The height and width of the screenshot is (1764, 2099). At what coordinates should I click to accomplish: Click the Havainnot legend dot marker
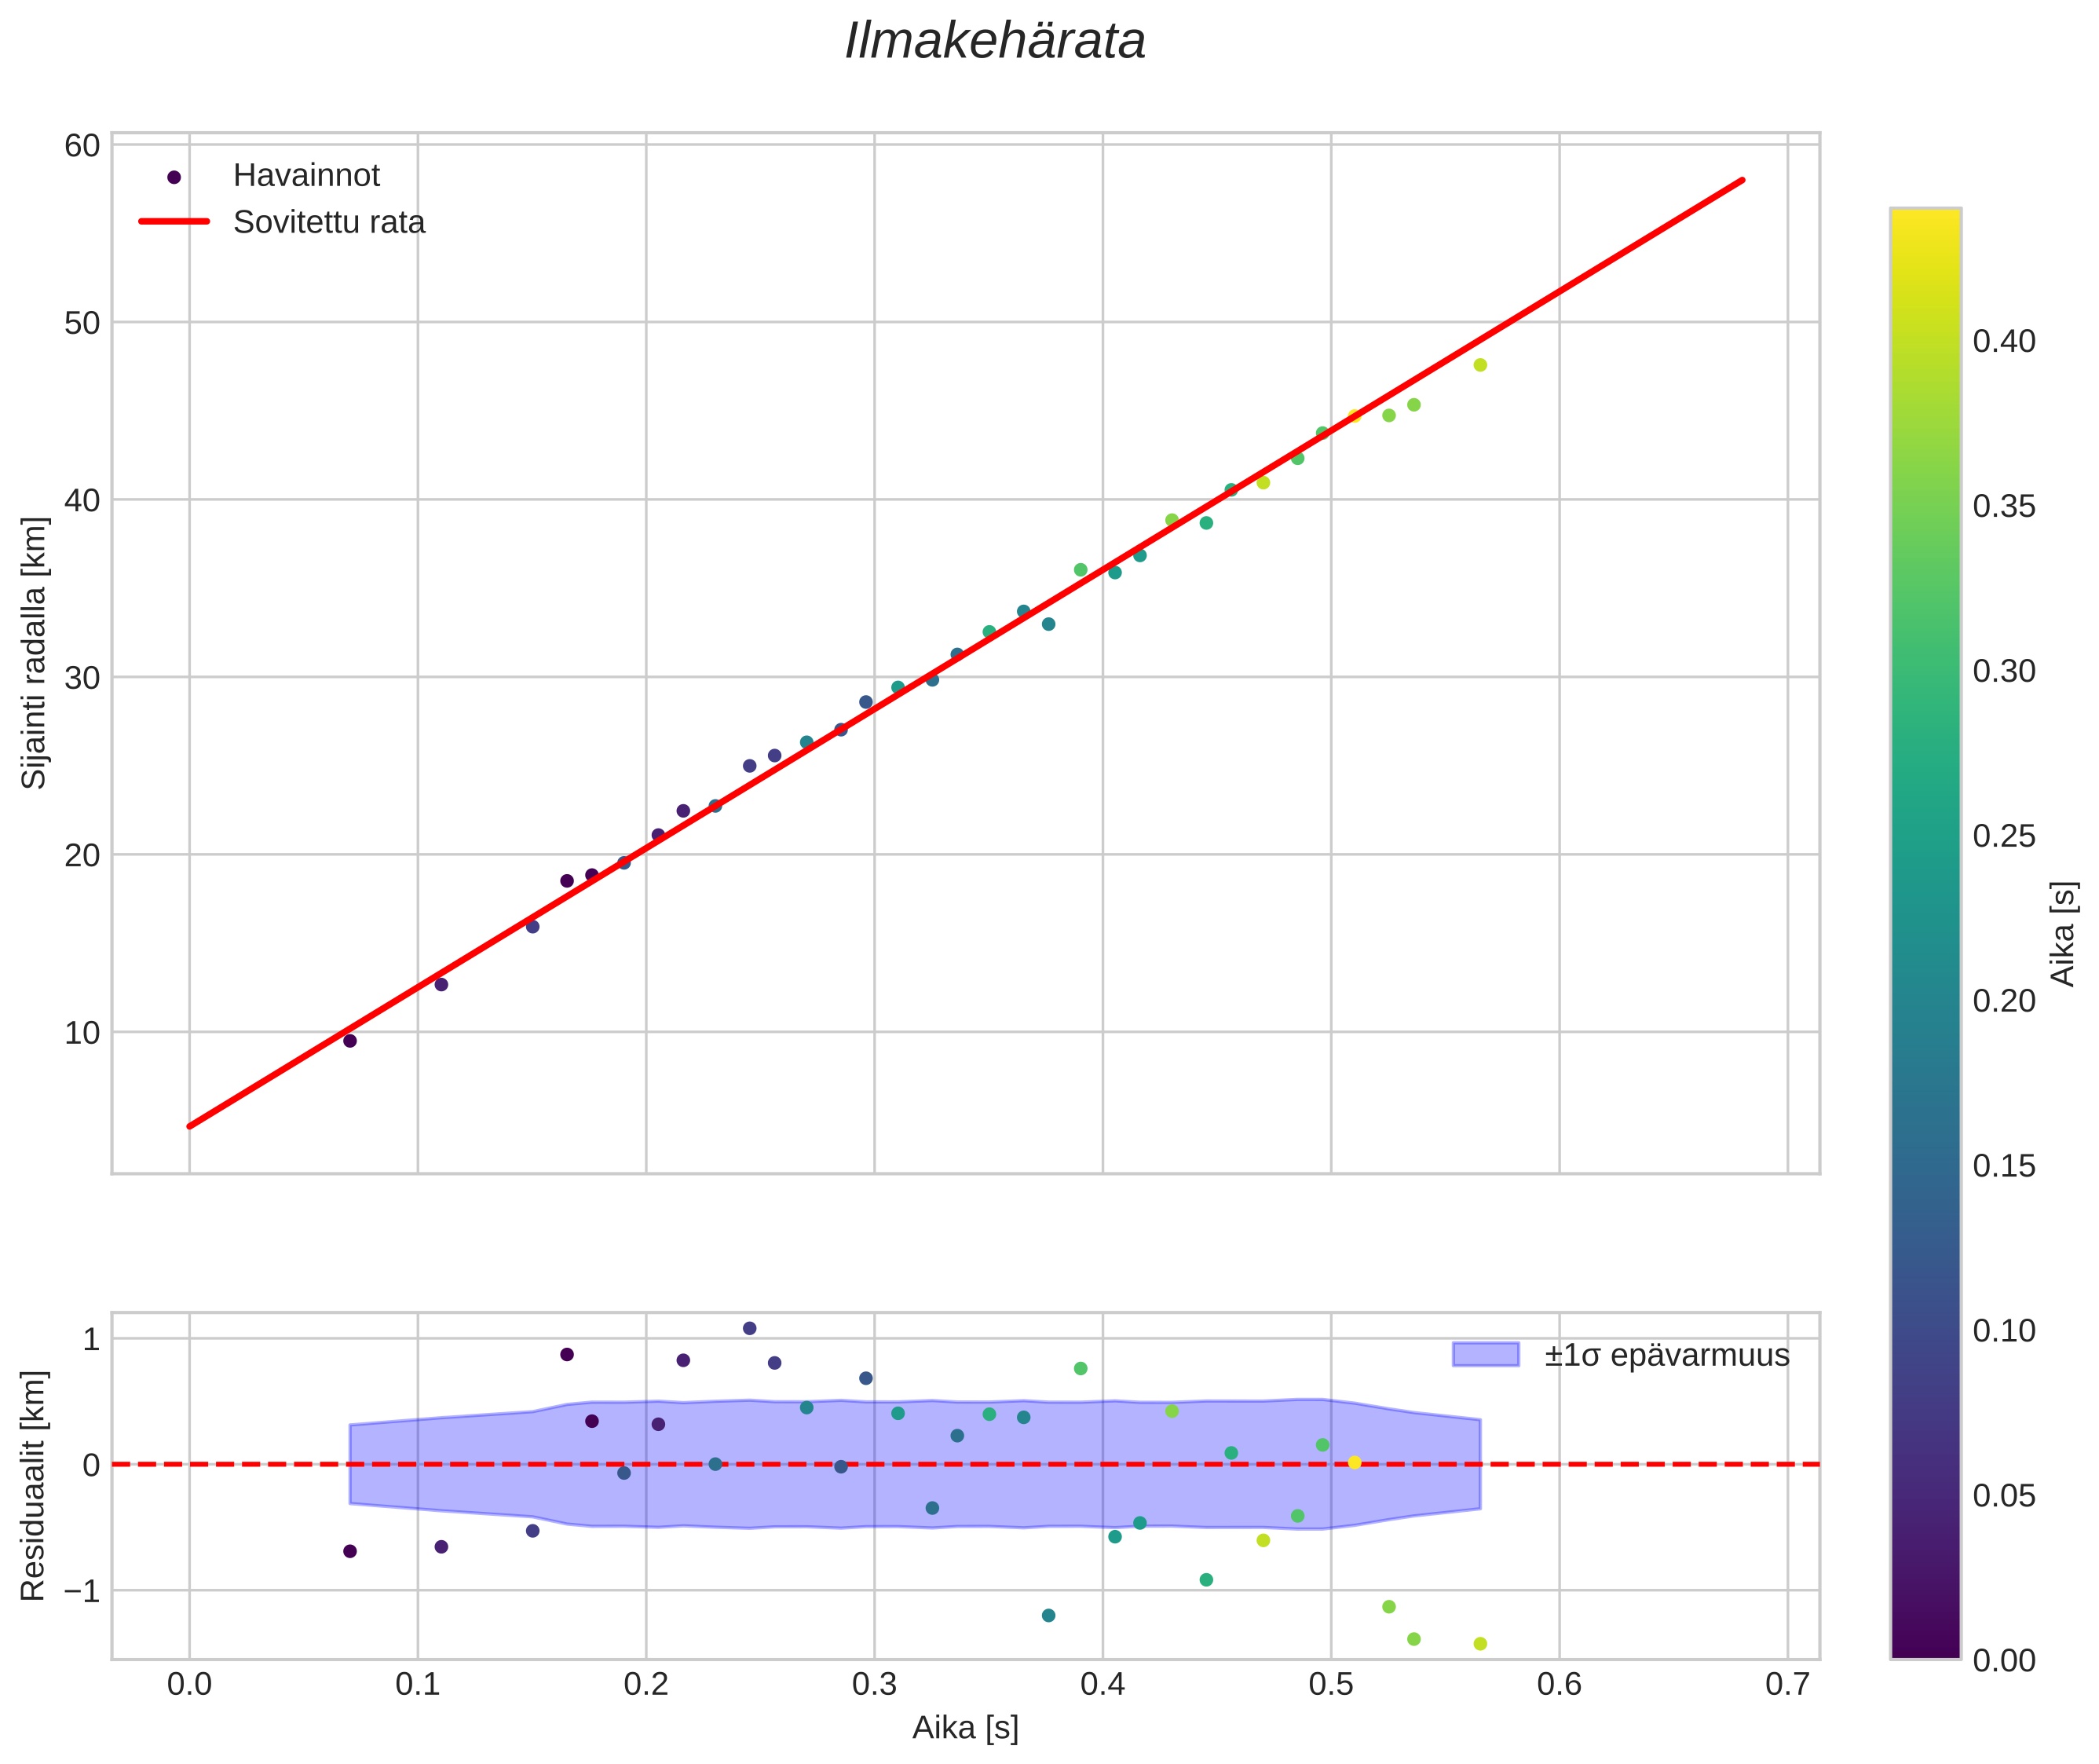point(174,177)
